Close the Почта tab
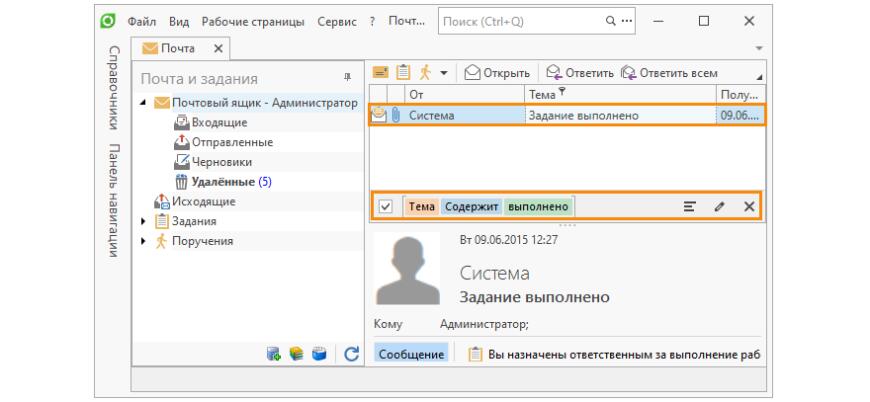Screen dimensions: 870x402 [x=218, y=49]
